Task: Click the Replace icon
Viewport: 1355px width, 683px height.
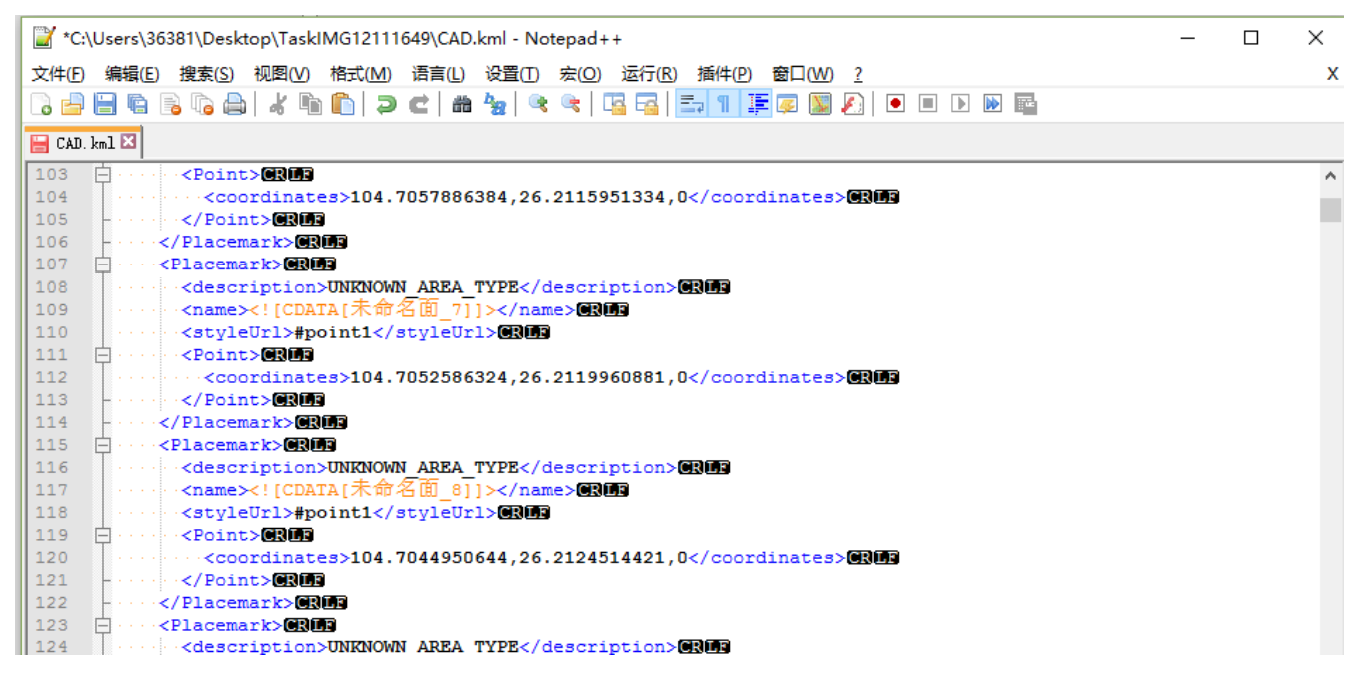Action: tap(494, 104)
